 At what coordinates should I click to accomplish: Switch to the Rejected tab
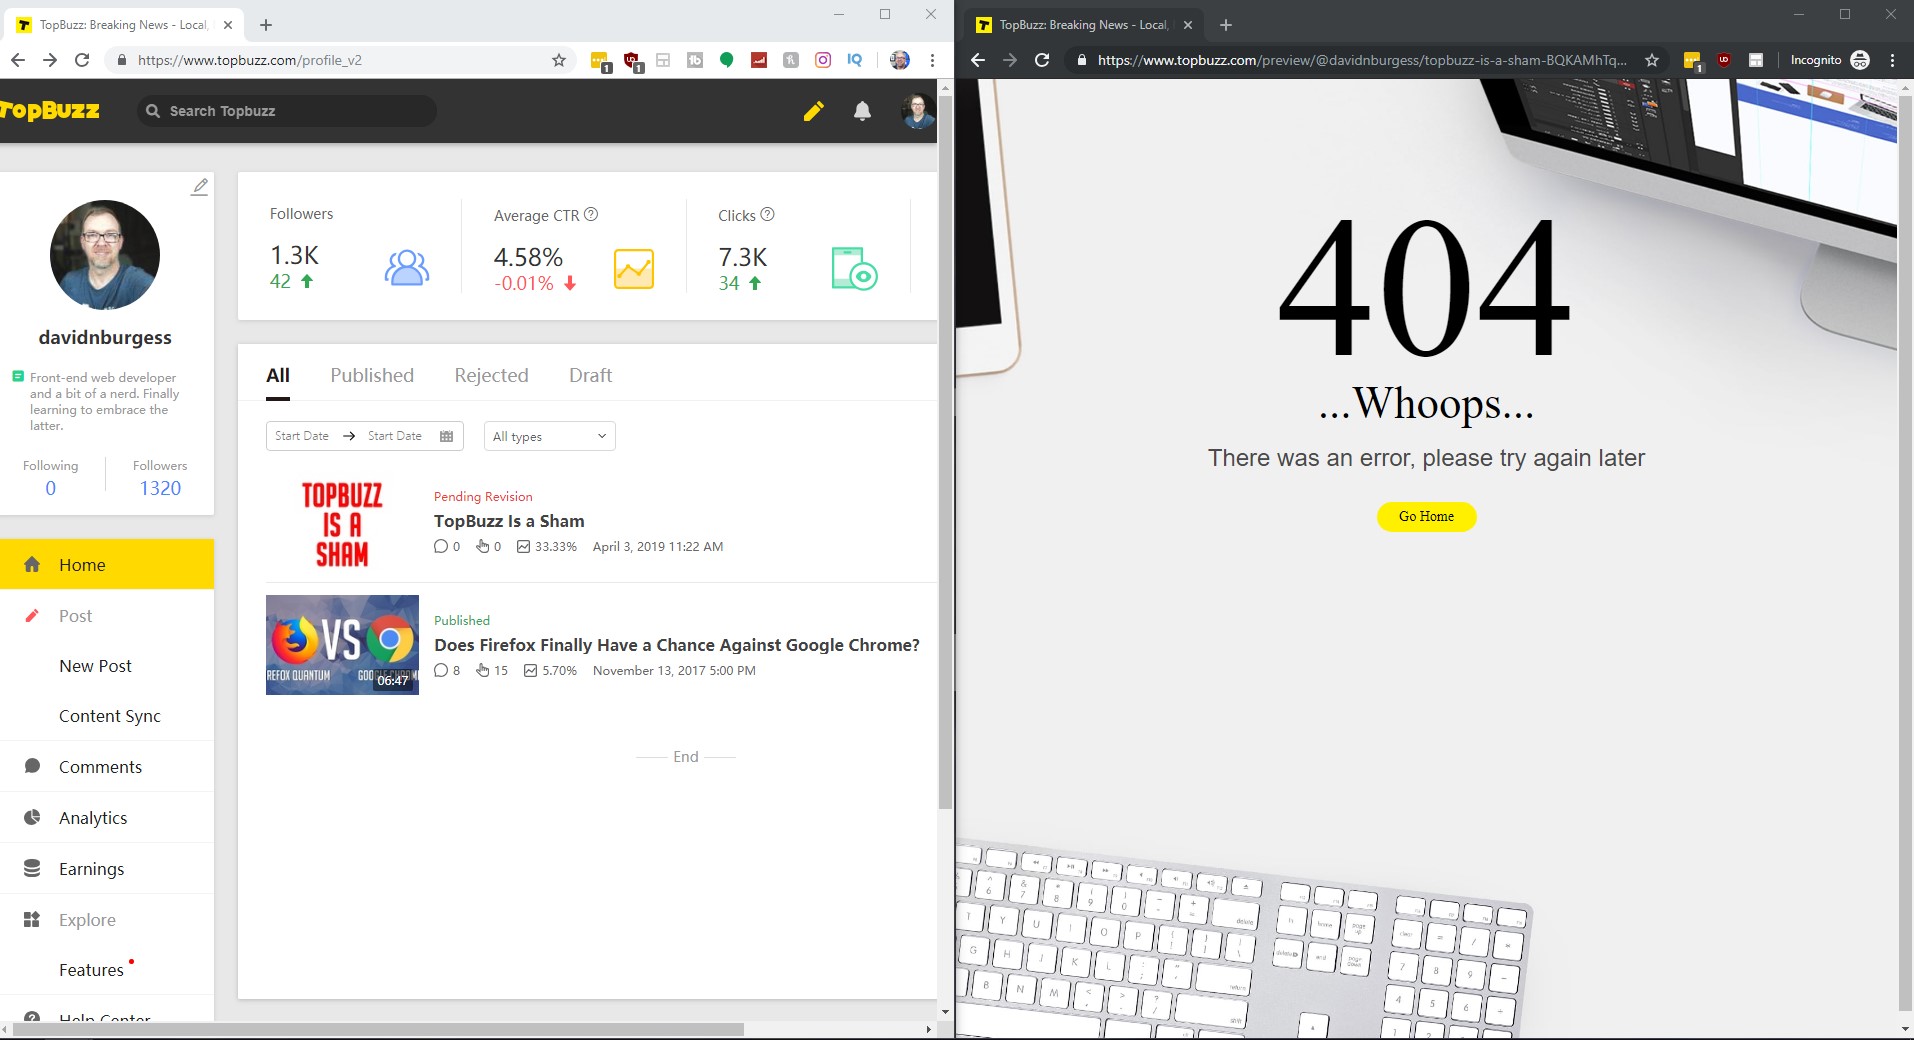pos(491,376)
